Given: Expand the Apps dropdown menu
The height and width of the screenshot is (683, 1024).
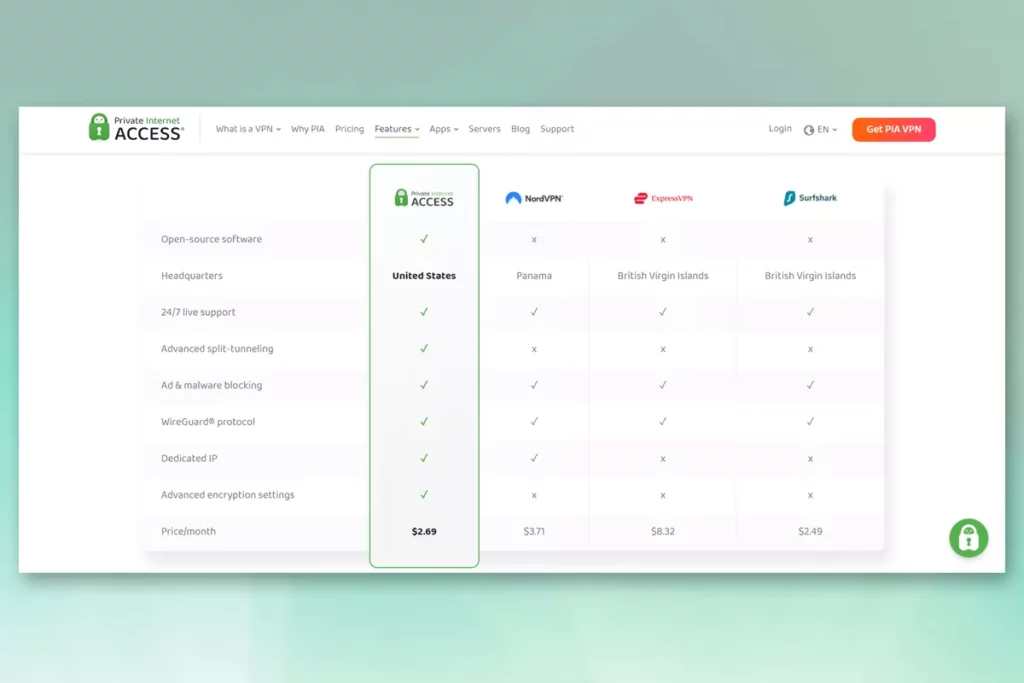Looking at the screenshot, I should [x=444, y=129].
